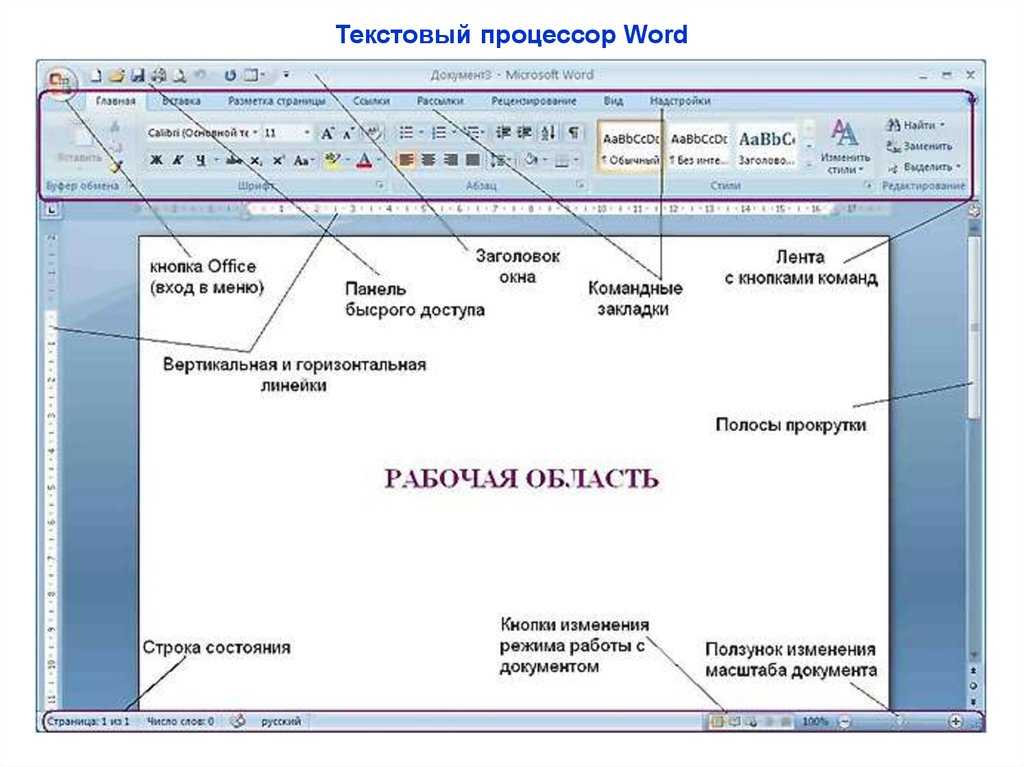
Task: Switch to Print Layout view in status bar
Action: point(717,722)
